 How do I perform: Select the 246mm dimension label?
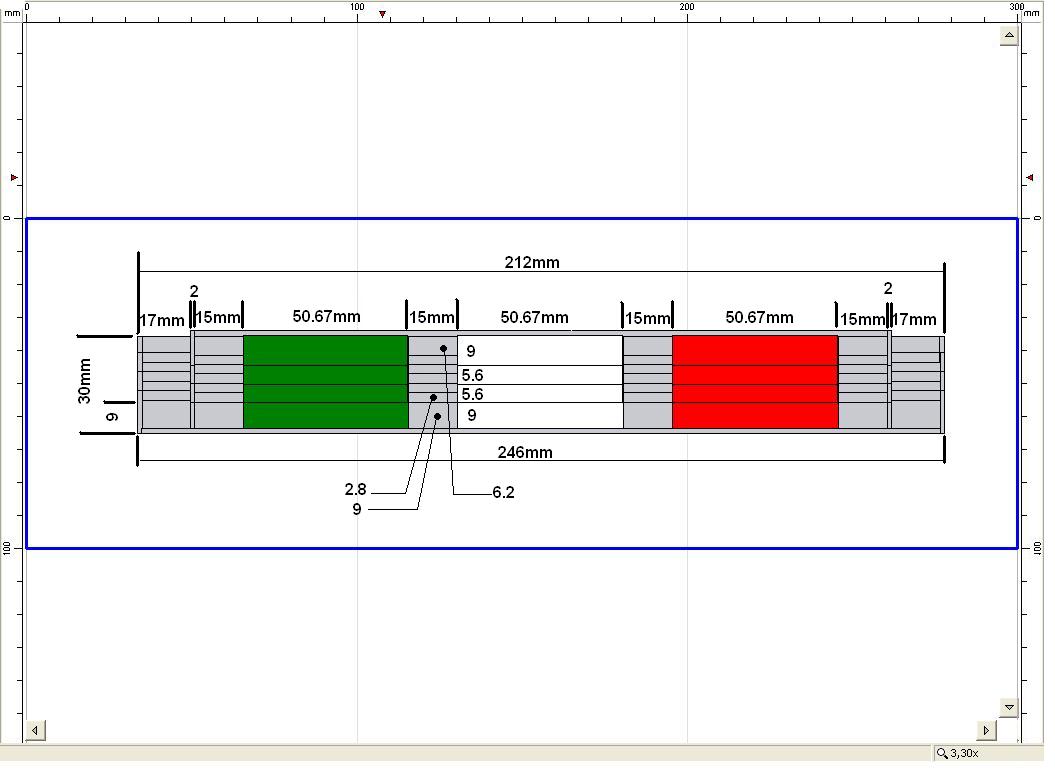525,452
